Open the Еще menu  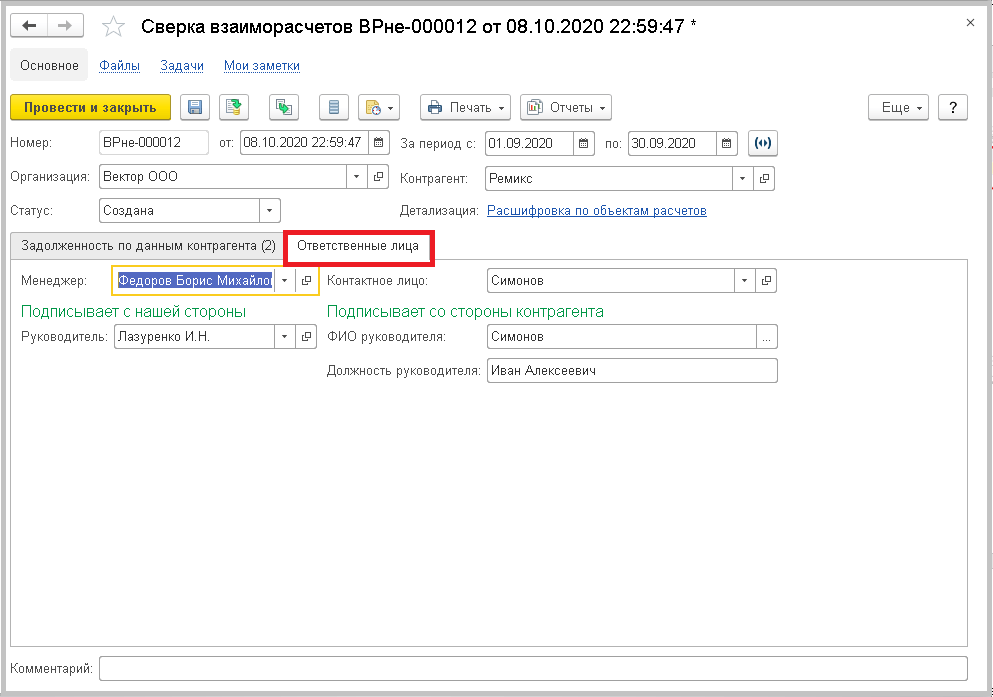pyautogui.click(x=899, y=108)
